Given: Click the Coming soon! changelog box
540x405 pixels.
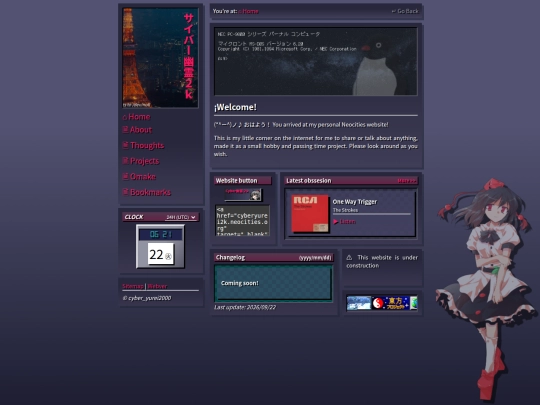Looking at the screenshot, I should [x=273, y=283].
